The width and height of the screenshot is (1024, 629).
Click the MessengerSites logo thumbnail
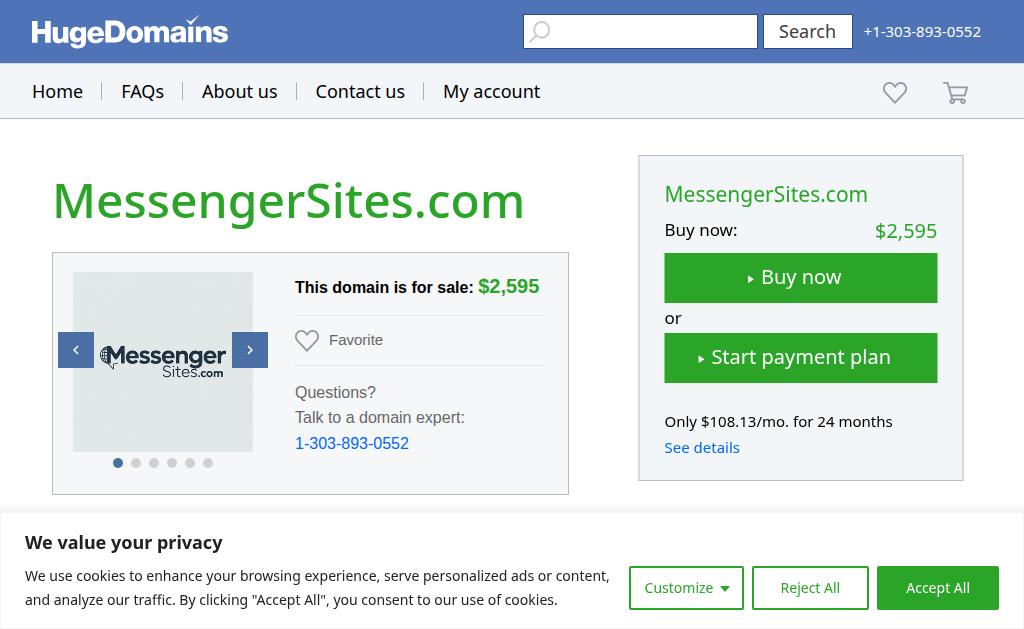163,361
